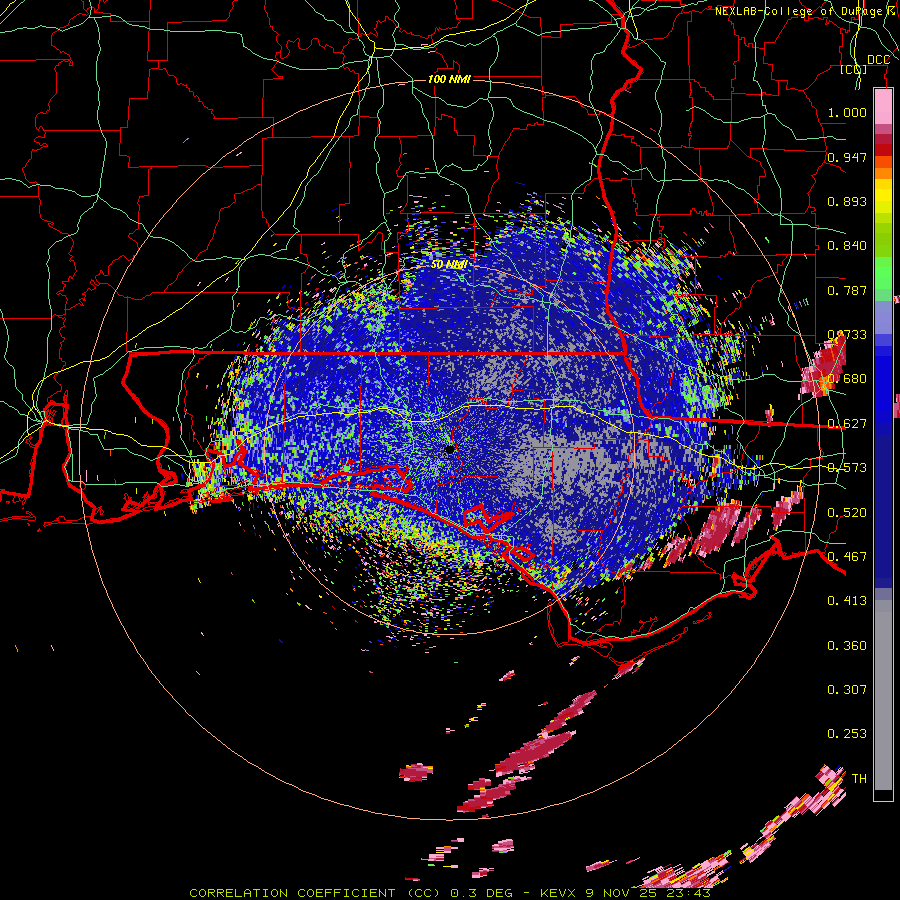
Task: Click the DCC product label
Action: coord(878,60)
